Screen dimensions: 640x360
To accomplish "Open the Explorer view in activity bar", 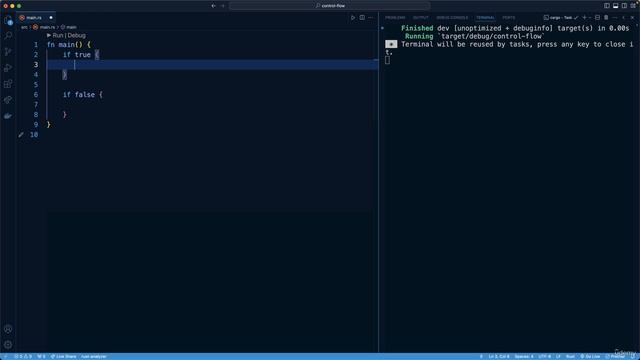I will [8, 20].
